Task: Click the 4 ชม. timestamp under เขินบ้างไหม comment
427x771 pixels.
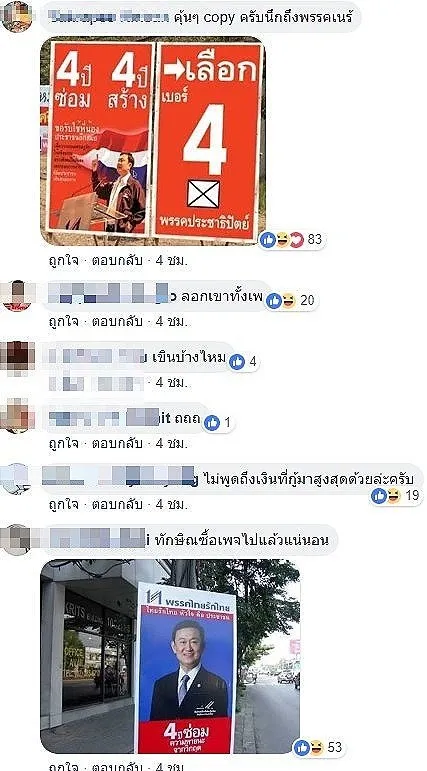Action: coord(171,383)
